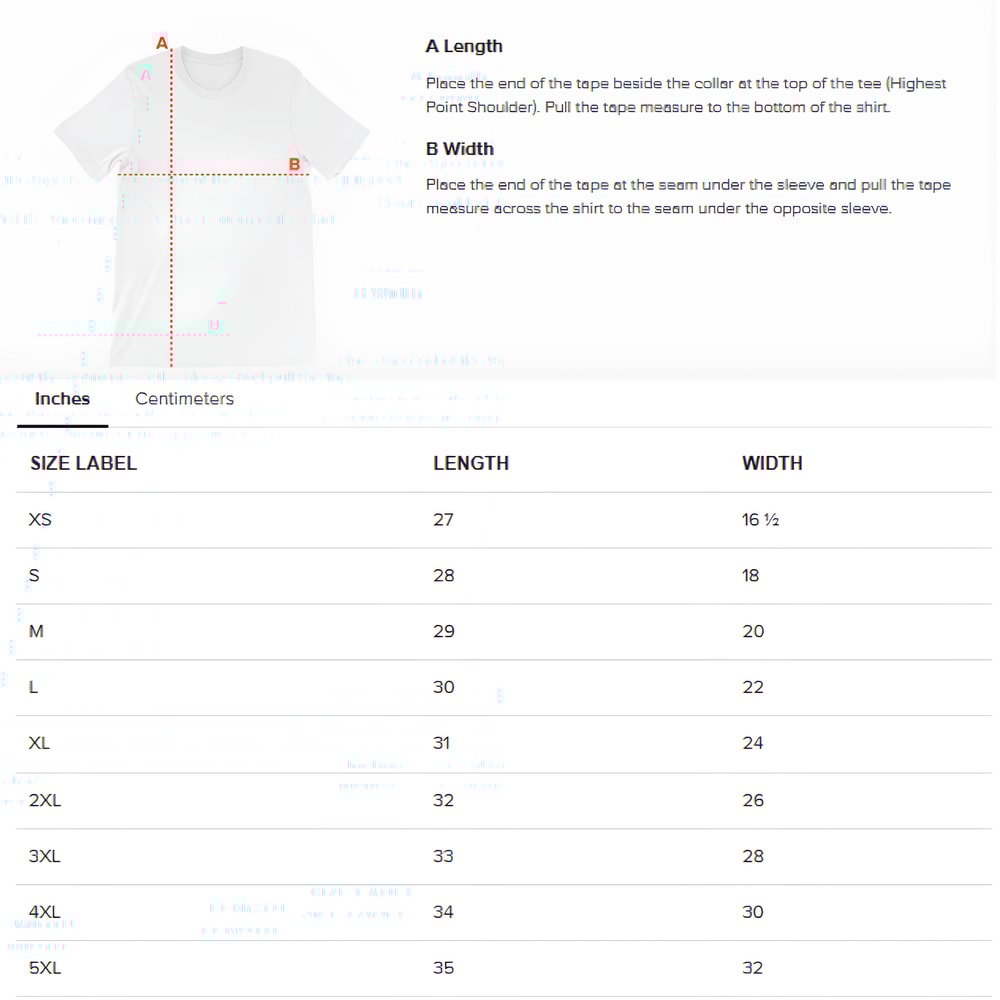Screen dimensions: 1000x1000
Task: Click the SIZE LABEL column header
Action: [x=83, y=463]
